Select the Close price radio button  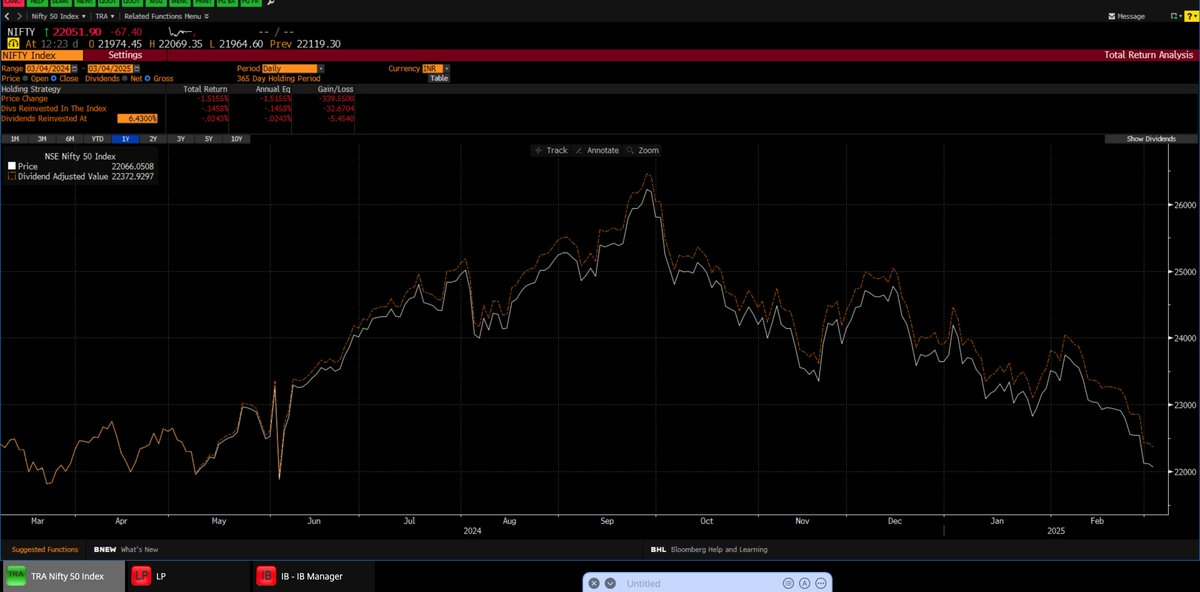56,78
